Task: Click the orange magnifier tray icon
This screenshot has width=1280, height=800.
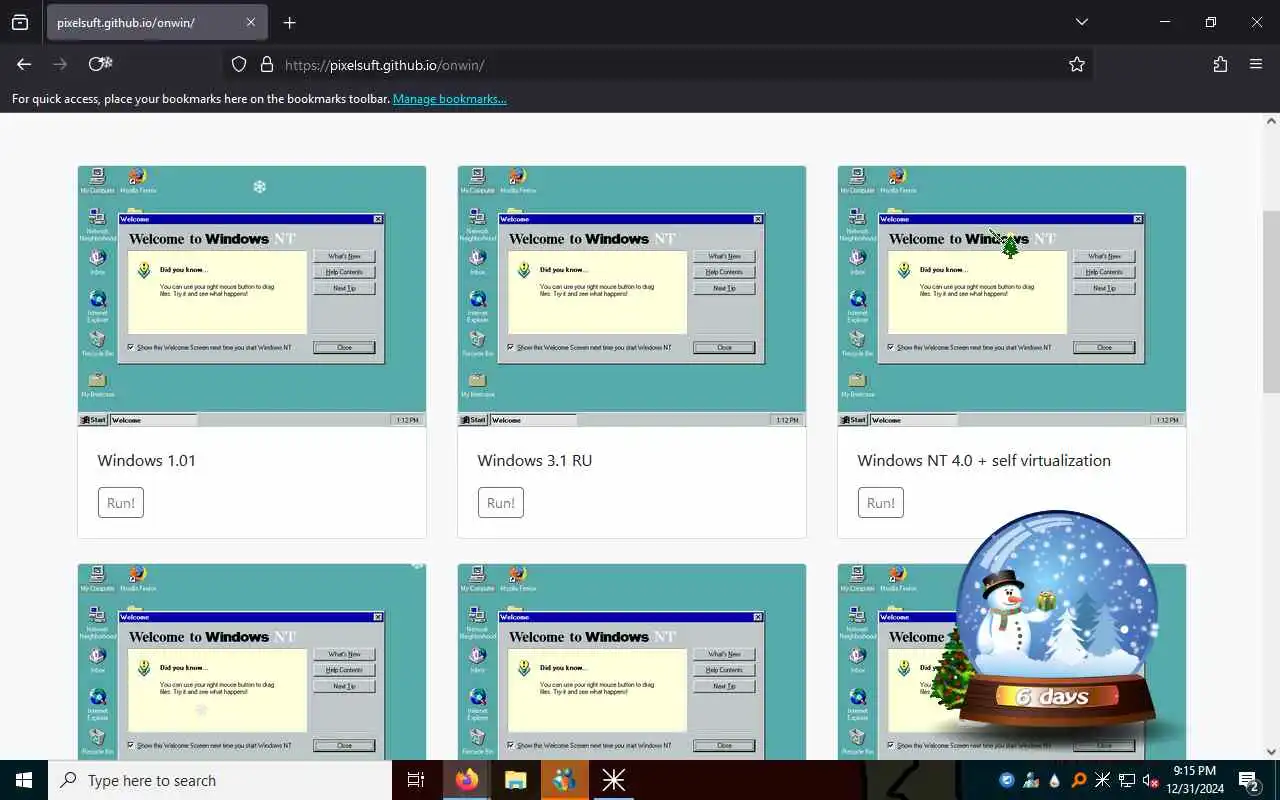Action: (x=1079, y=780)
